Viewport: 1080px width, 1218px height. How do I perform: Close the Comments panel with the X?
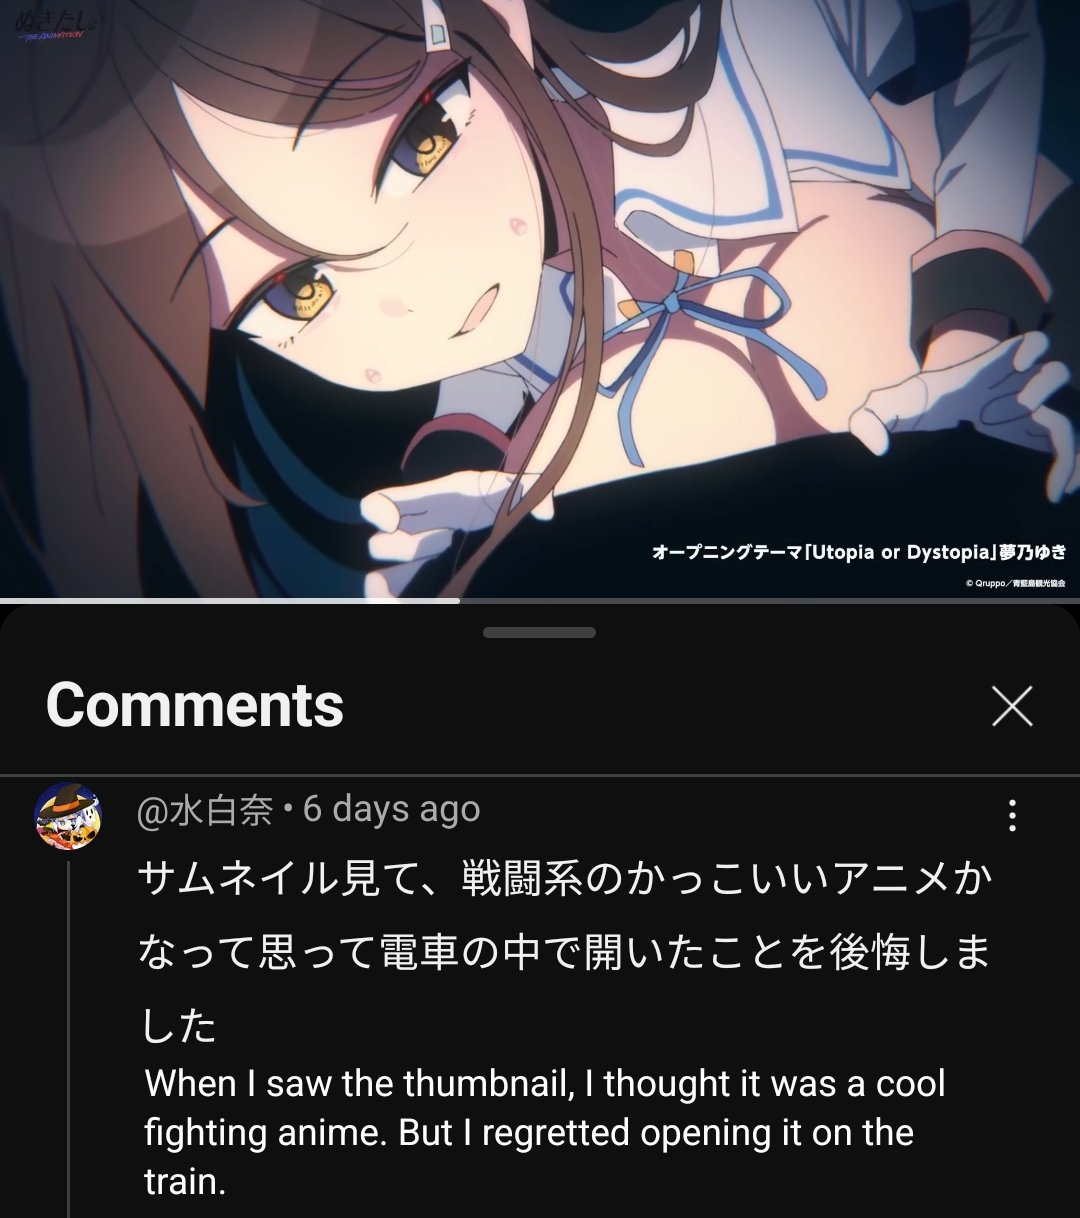click(x=1011, y=706)
